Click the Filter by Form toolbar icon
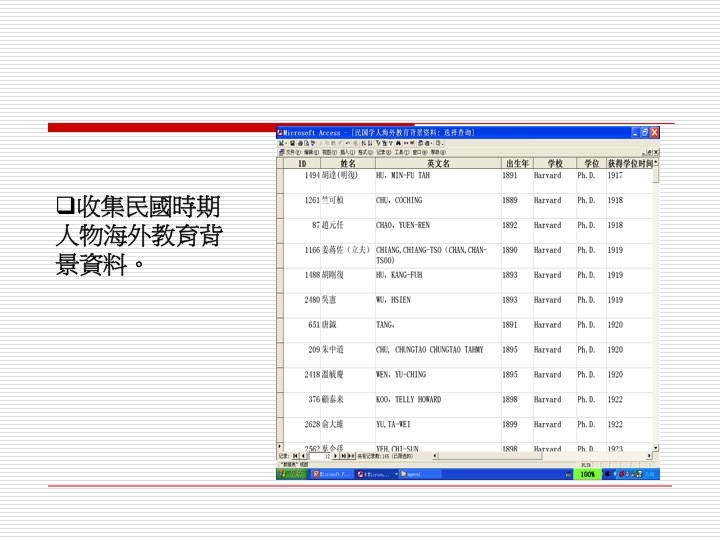The width and height of the screenshot is (720, 540). 385,143
